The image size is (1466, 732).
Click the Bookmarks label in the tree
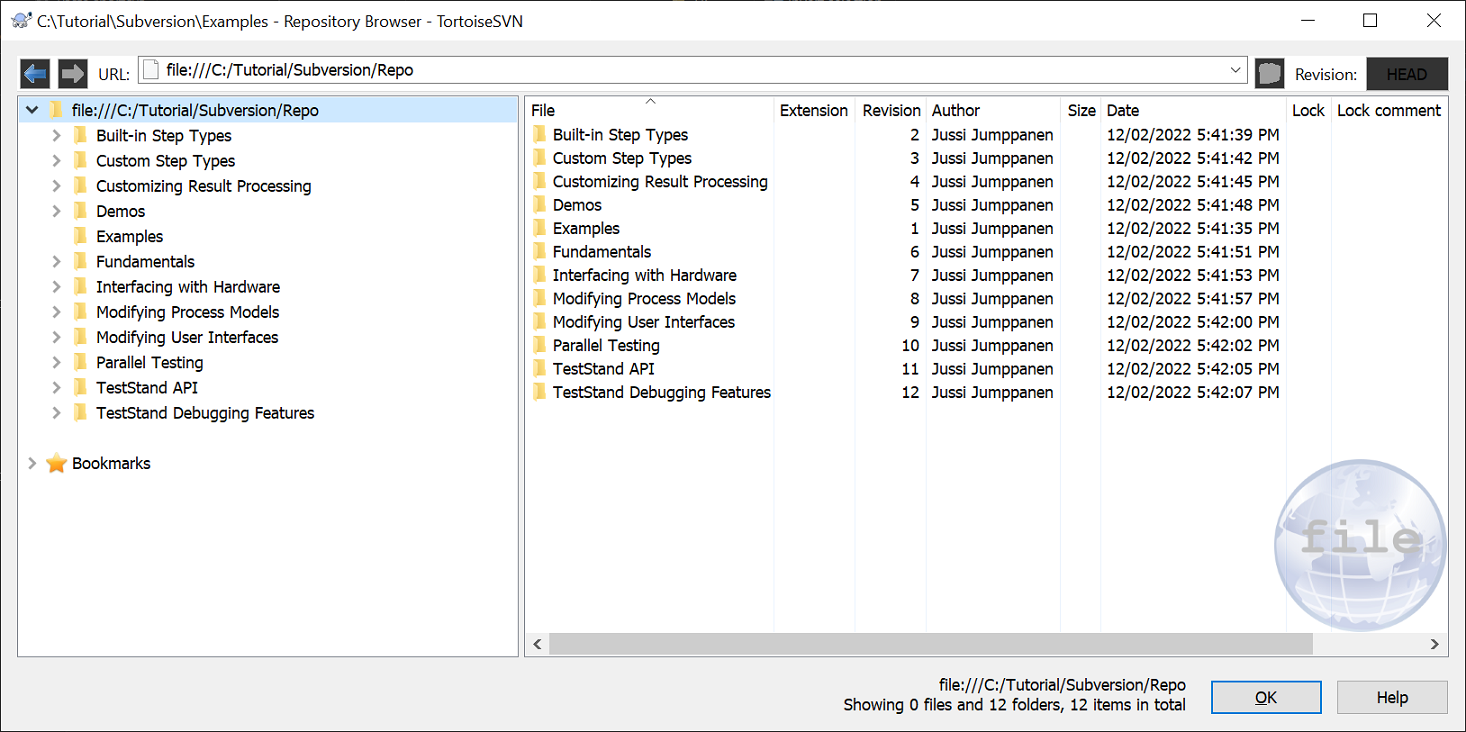click(x=111, y=463)
